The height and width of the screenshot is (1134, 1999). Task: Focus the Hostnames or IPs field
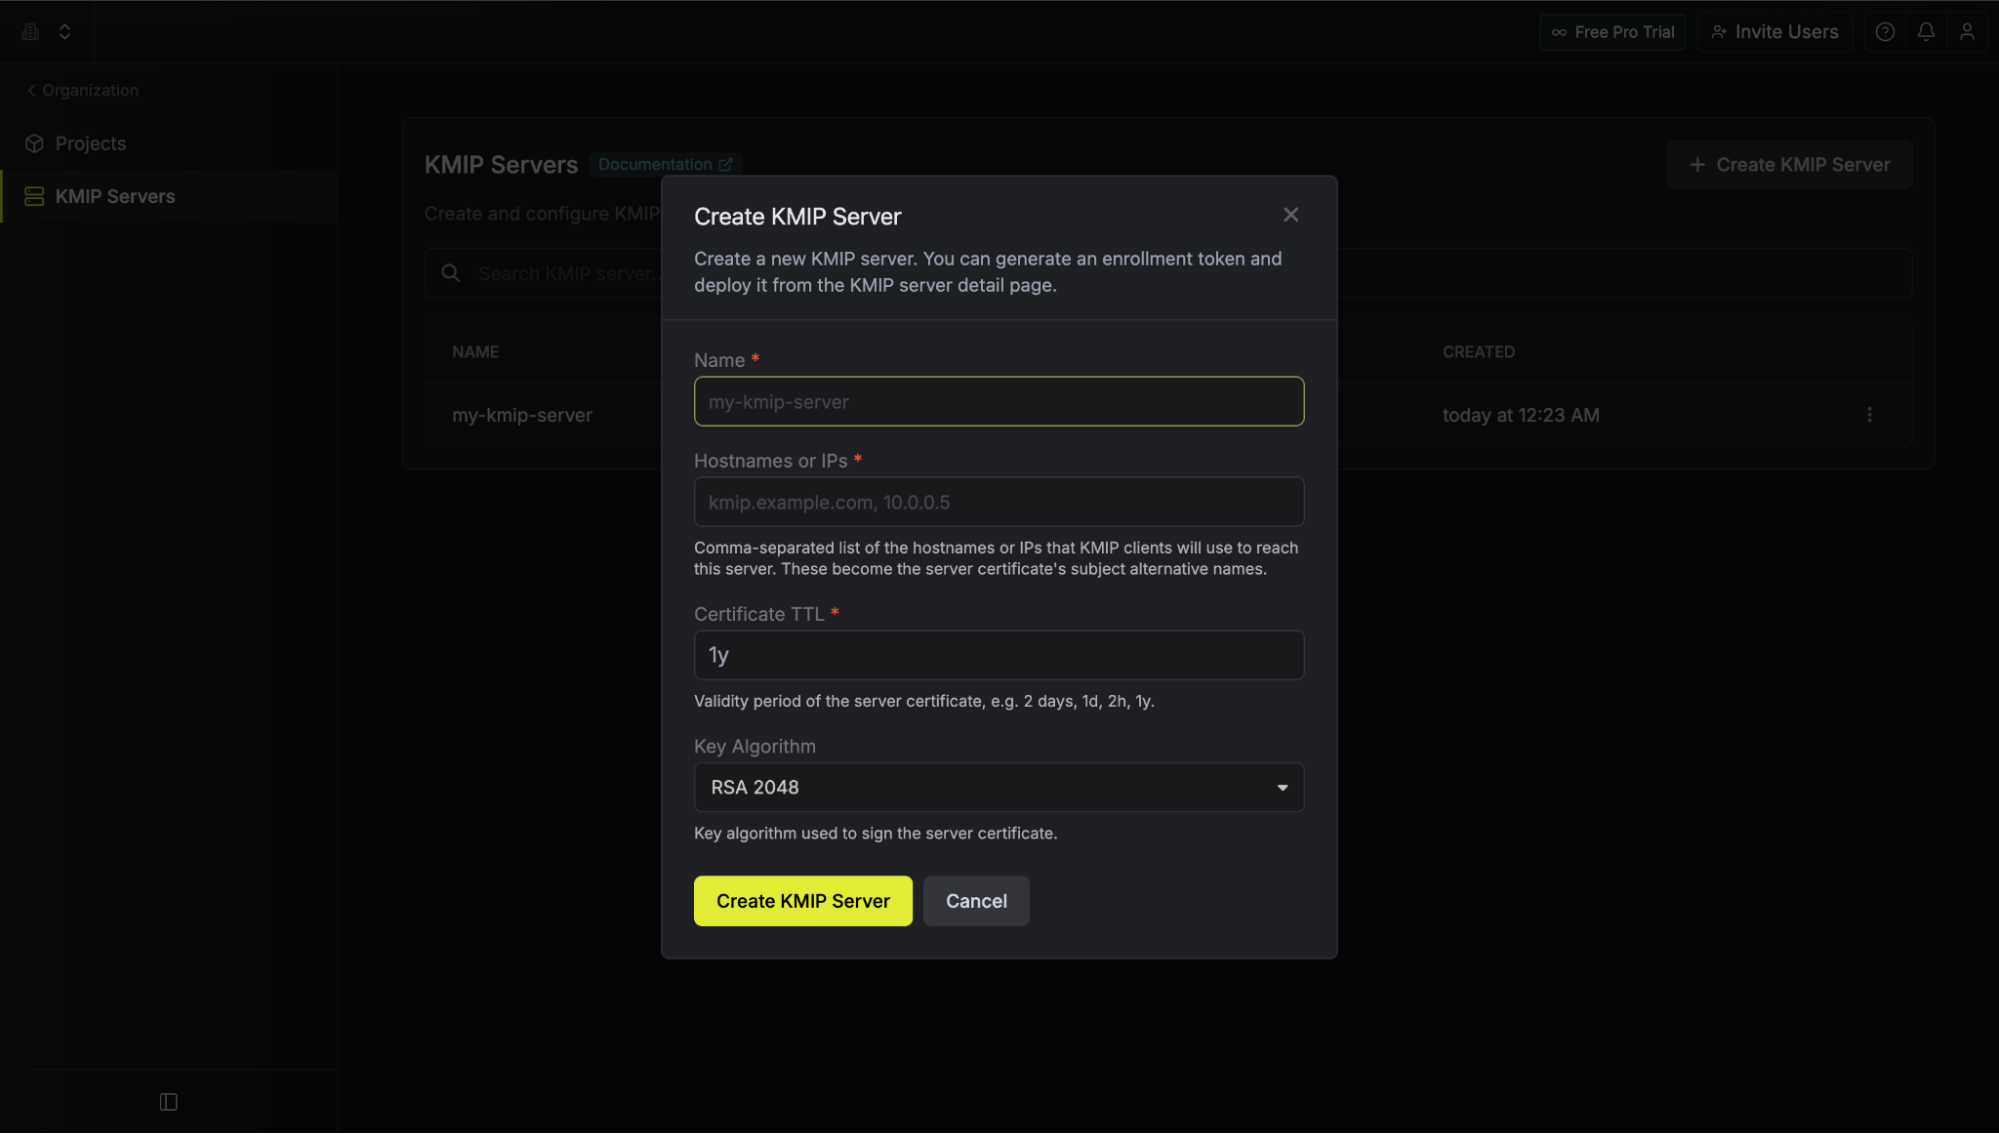[998, 501]
